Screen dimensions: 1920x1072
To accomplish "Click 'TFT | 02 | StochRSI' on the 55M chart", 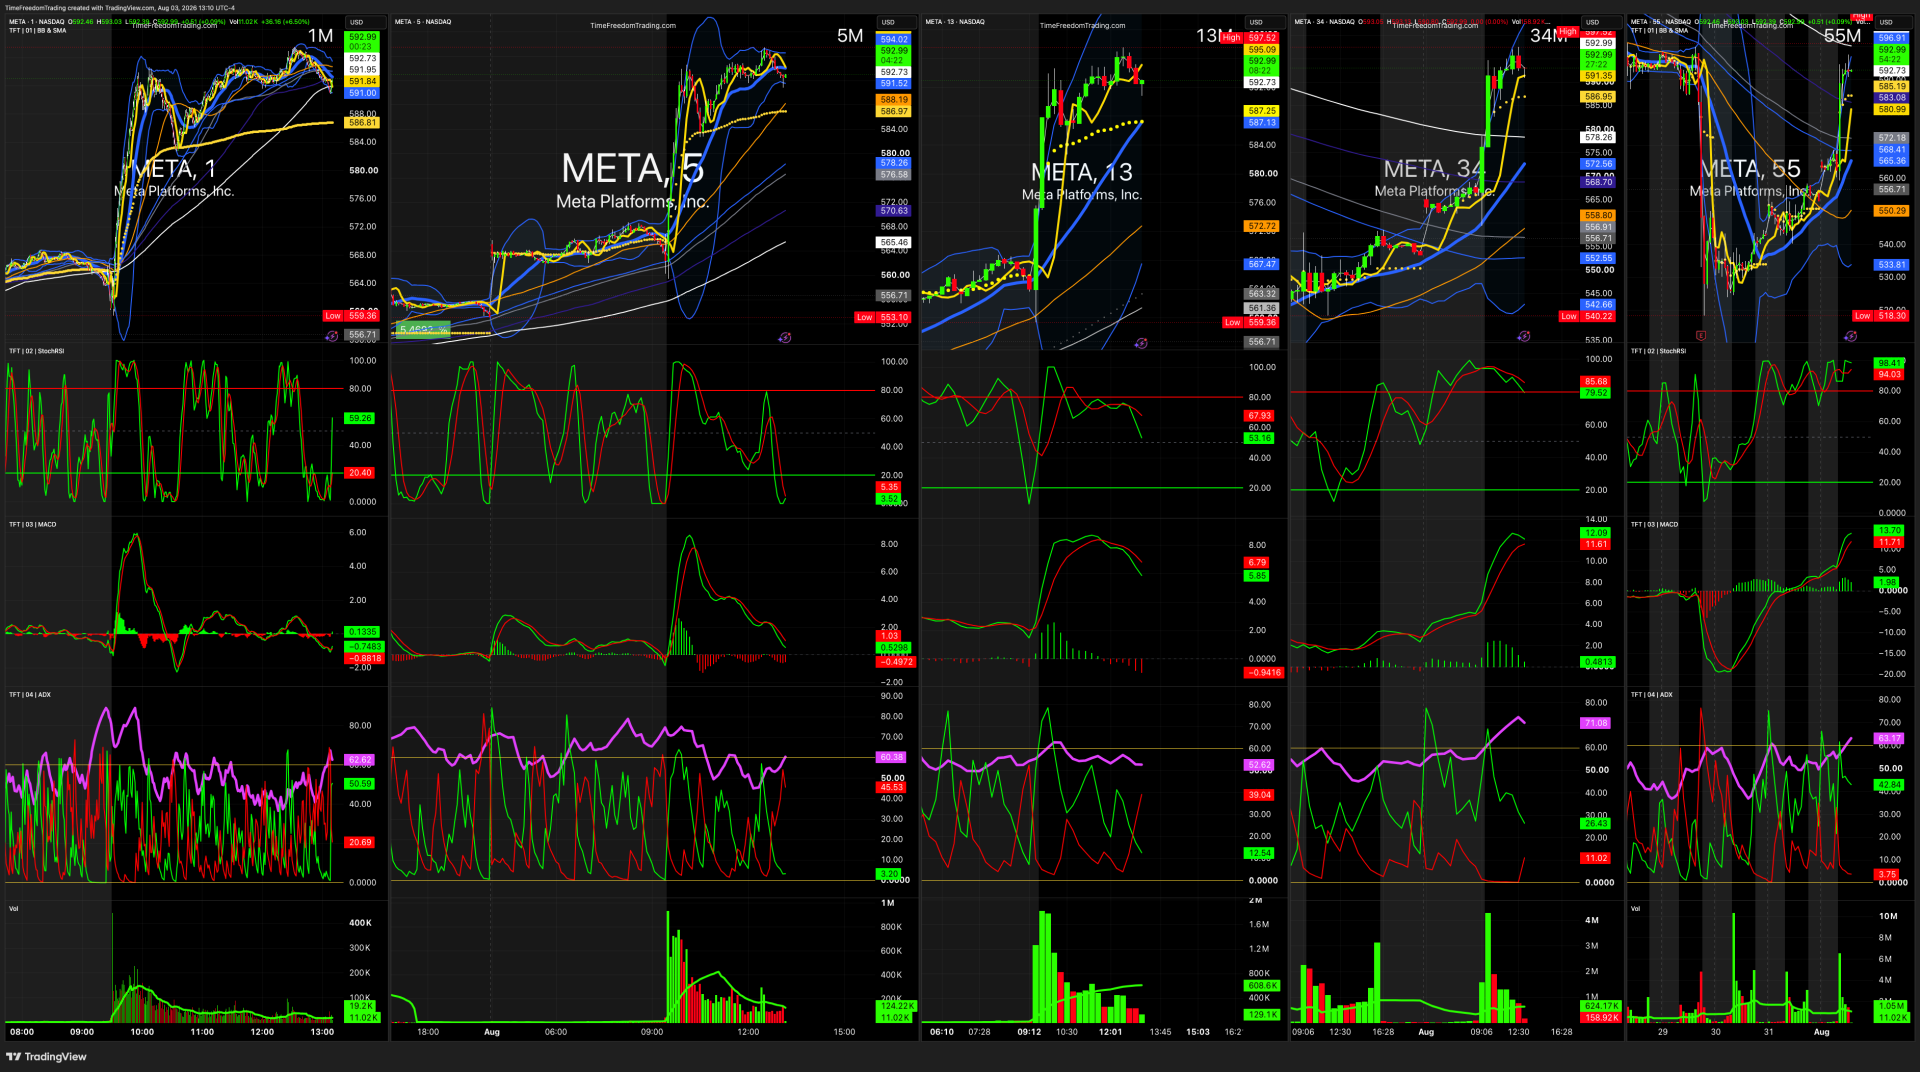I will pyautogui.click(x=1658, y=351).
